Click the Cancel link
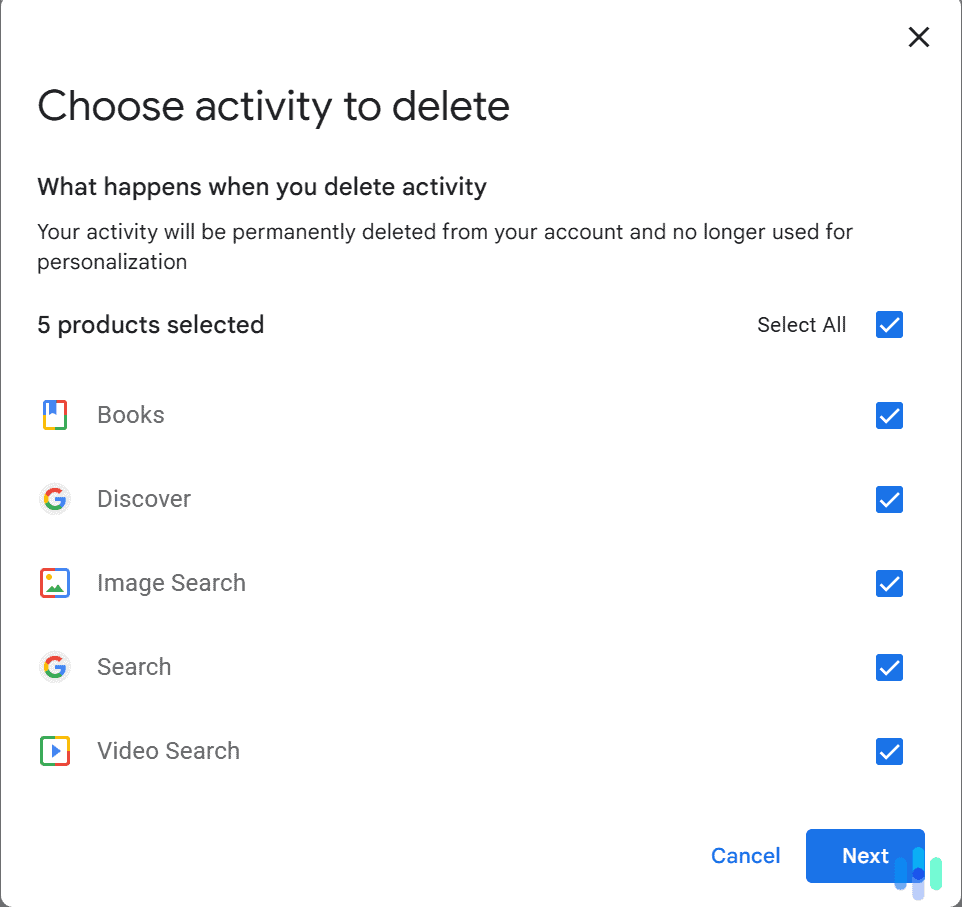Screen dimensions: 962x907 746,855
